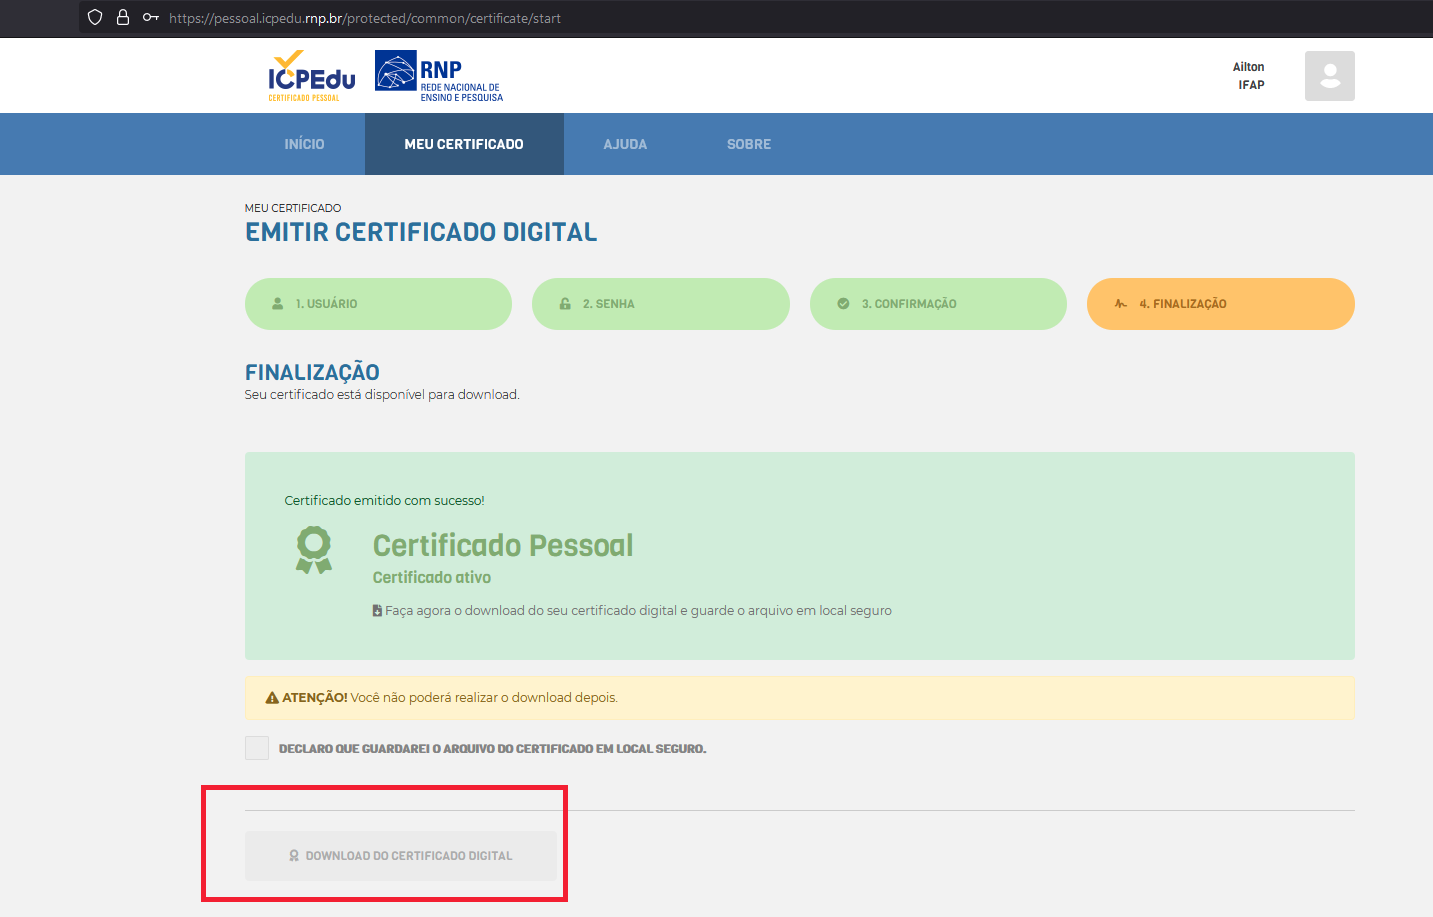Click the key permissions icon in address bar

point(151,18)
